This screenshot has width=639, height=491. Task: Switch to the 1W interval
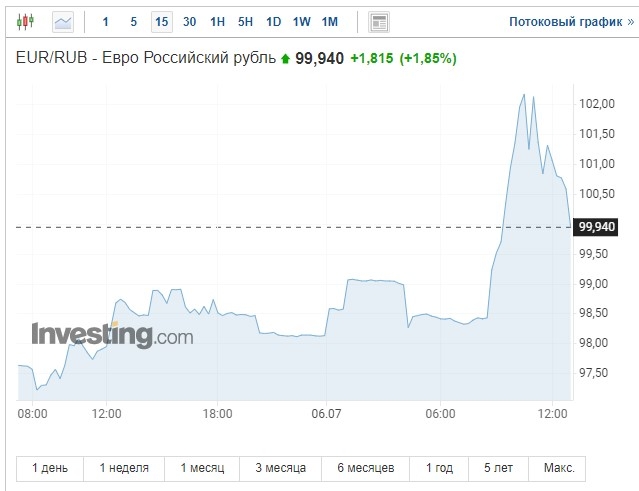(301, 21)
